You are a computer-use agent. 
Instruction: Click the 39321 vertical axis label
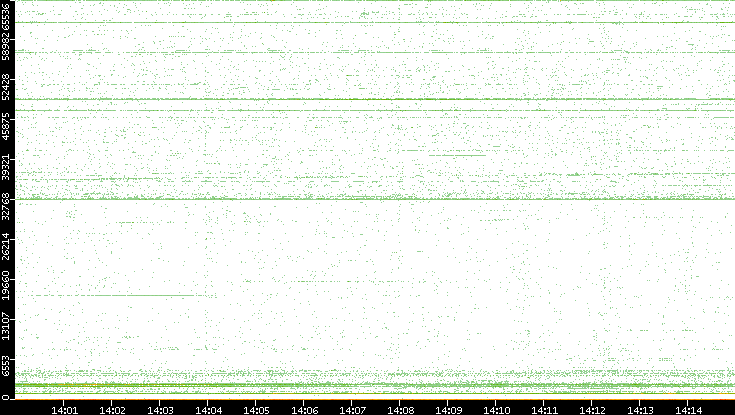point(5,166)
